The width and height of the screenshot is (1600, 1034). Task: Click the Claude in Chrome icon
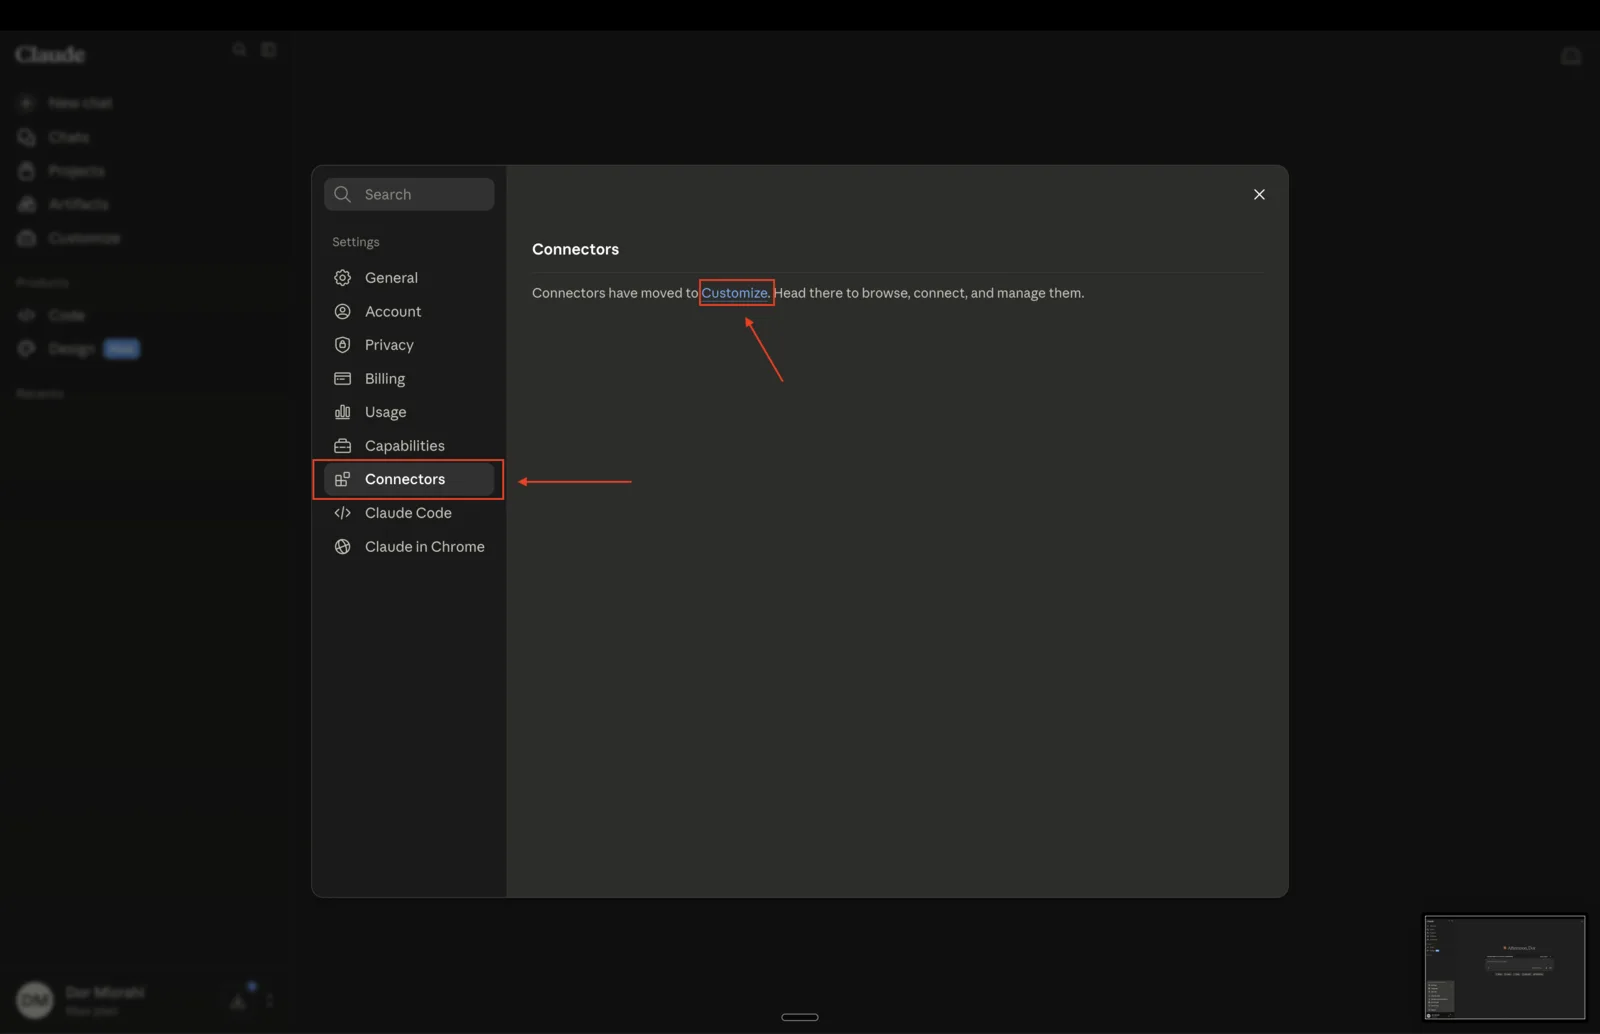pyautogui.click(x=342, y=547)
